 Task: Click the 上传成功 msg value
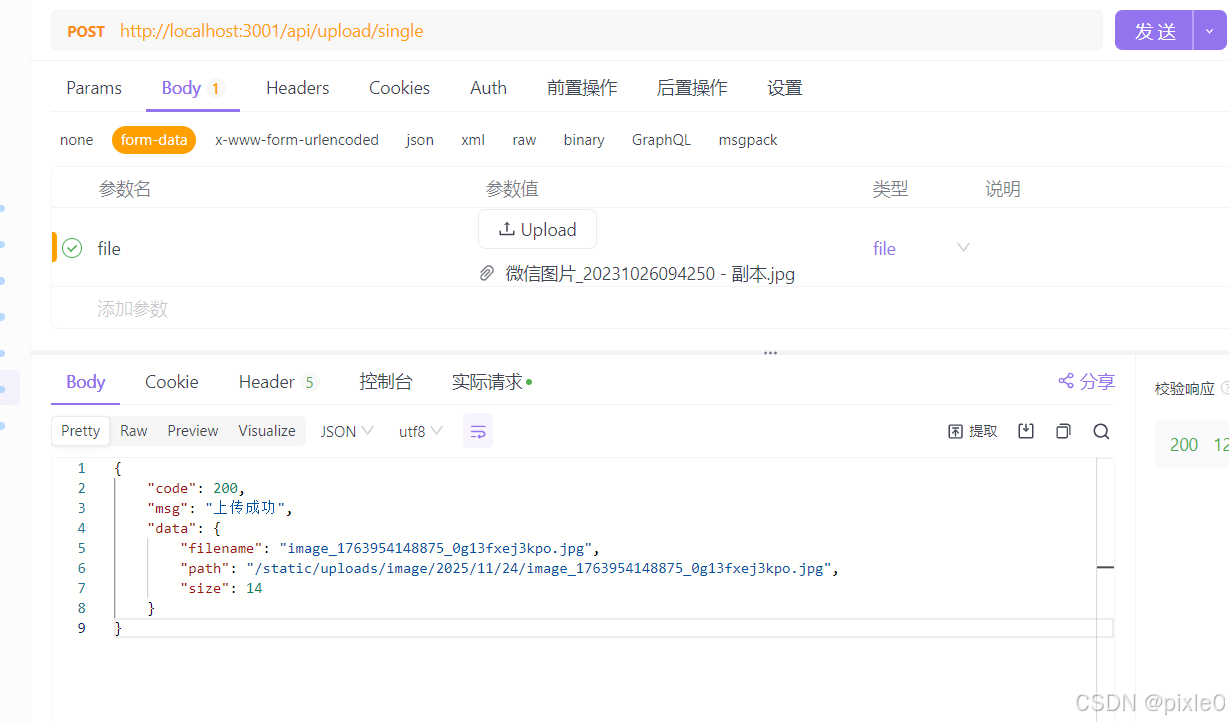click(247, 508)
